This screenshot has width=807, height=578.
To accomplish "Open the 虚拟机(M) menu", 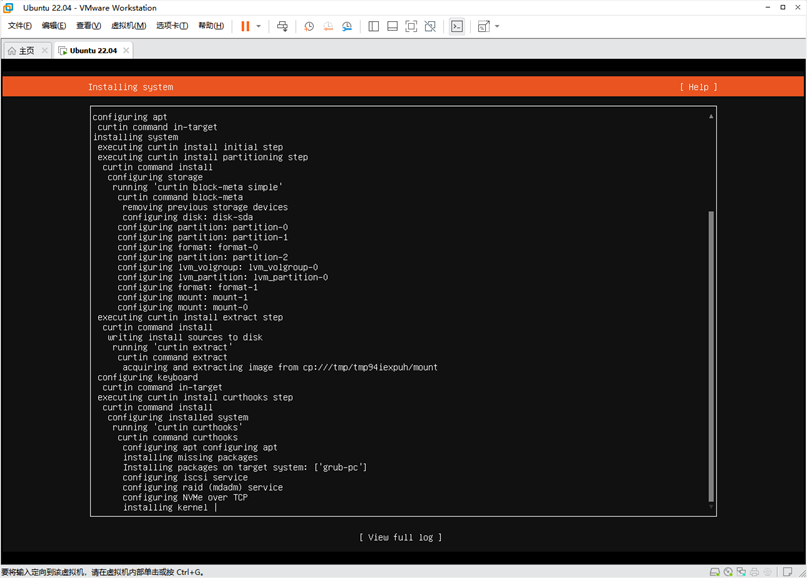I will coord(129,26).
